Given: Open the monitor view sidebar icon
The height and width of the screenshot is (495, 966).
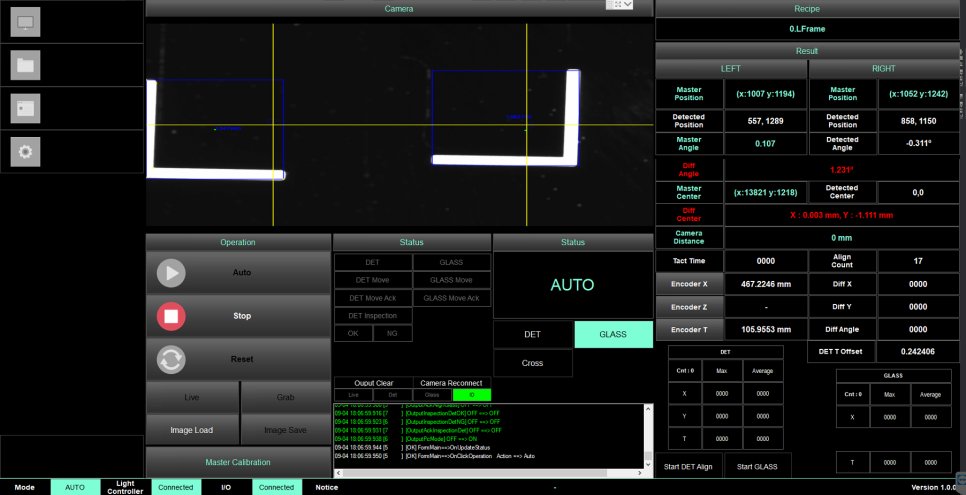Looking at the screenshot, I should [x=25, y=22].
